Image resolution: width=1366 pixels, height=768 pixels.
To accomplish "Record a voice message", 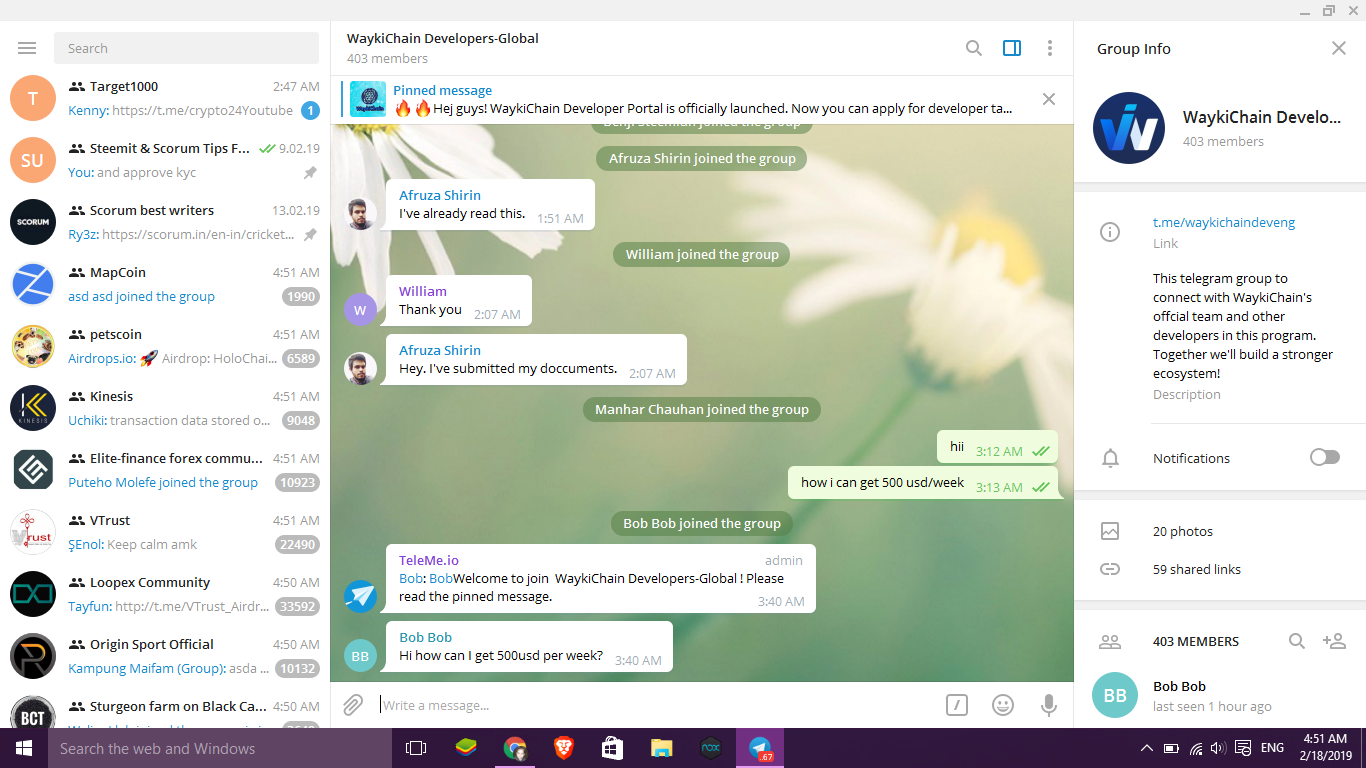I will click(x=1049, y=705).
